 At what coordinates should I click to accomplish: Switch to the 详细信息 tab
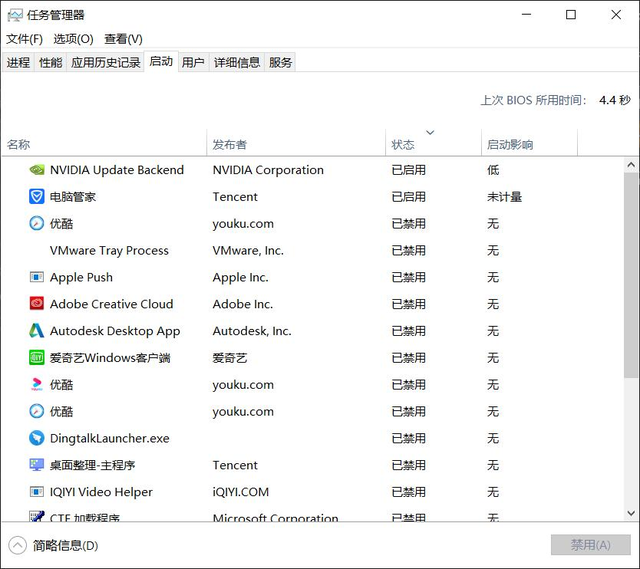tap(237, 62)
